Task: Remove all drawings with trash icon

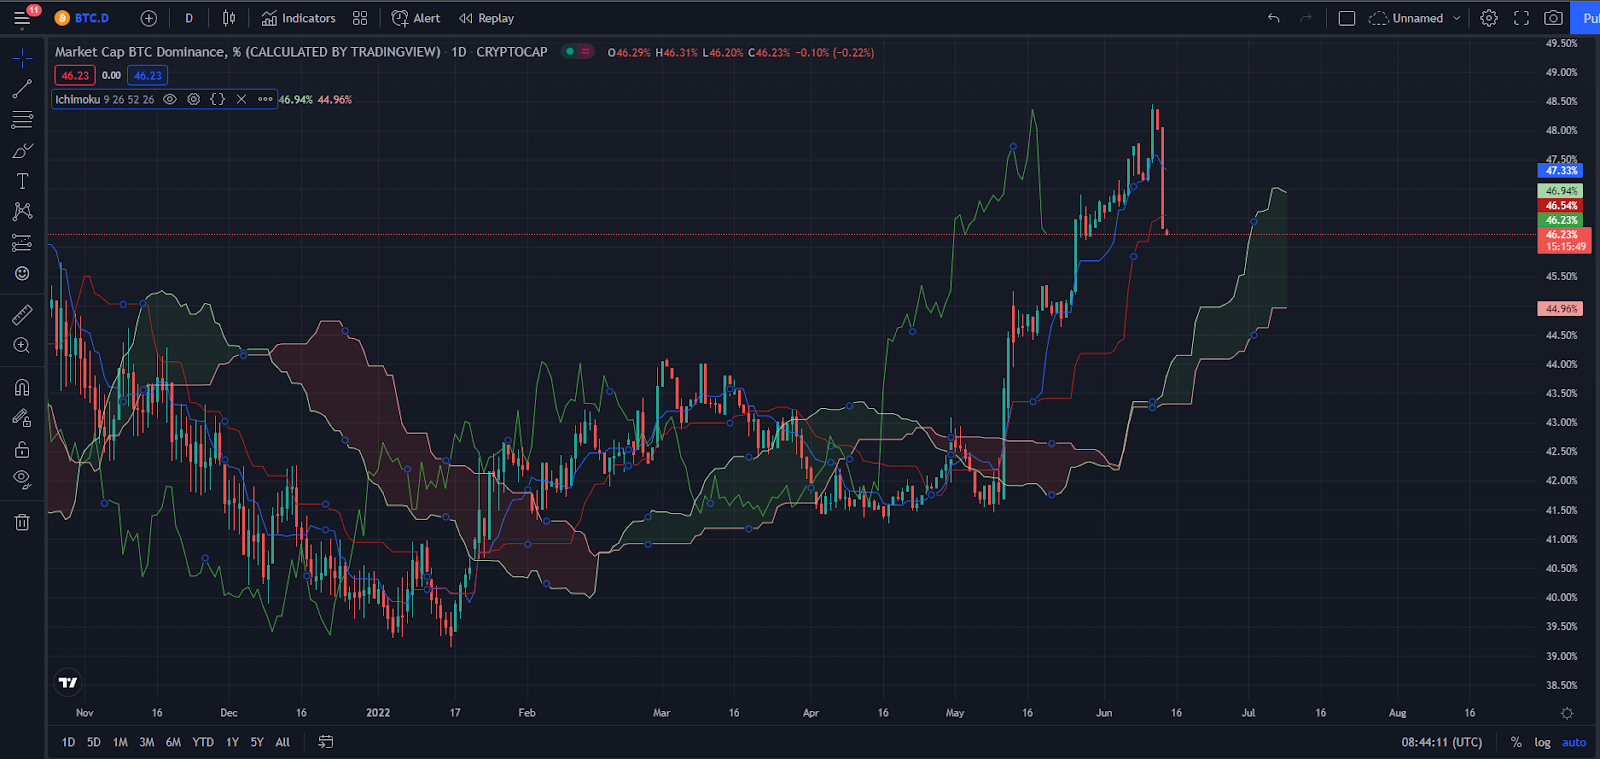Action: [x=22, y=522]
